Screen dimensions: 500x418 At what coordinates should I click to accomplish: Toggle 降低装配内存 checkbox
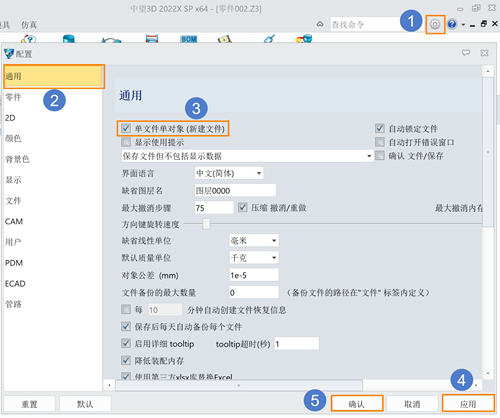pos(126,360)
